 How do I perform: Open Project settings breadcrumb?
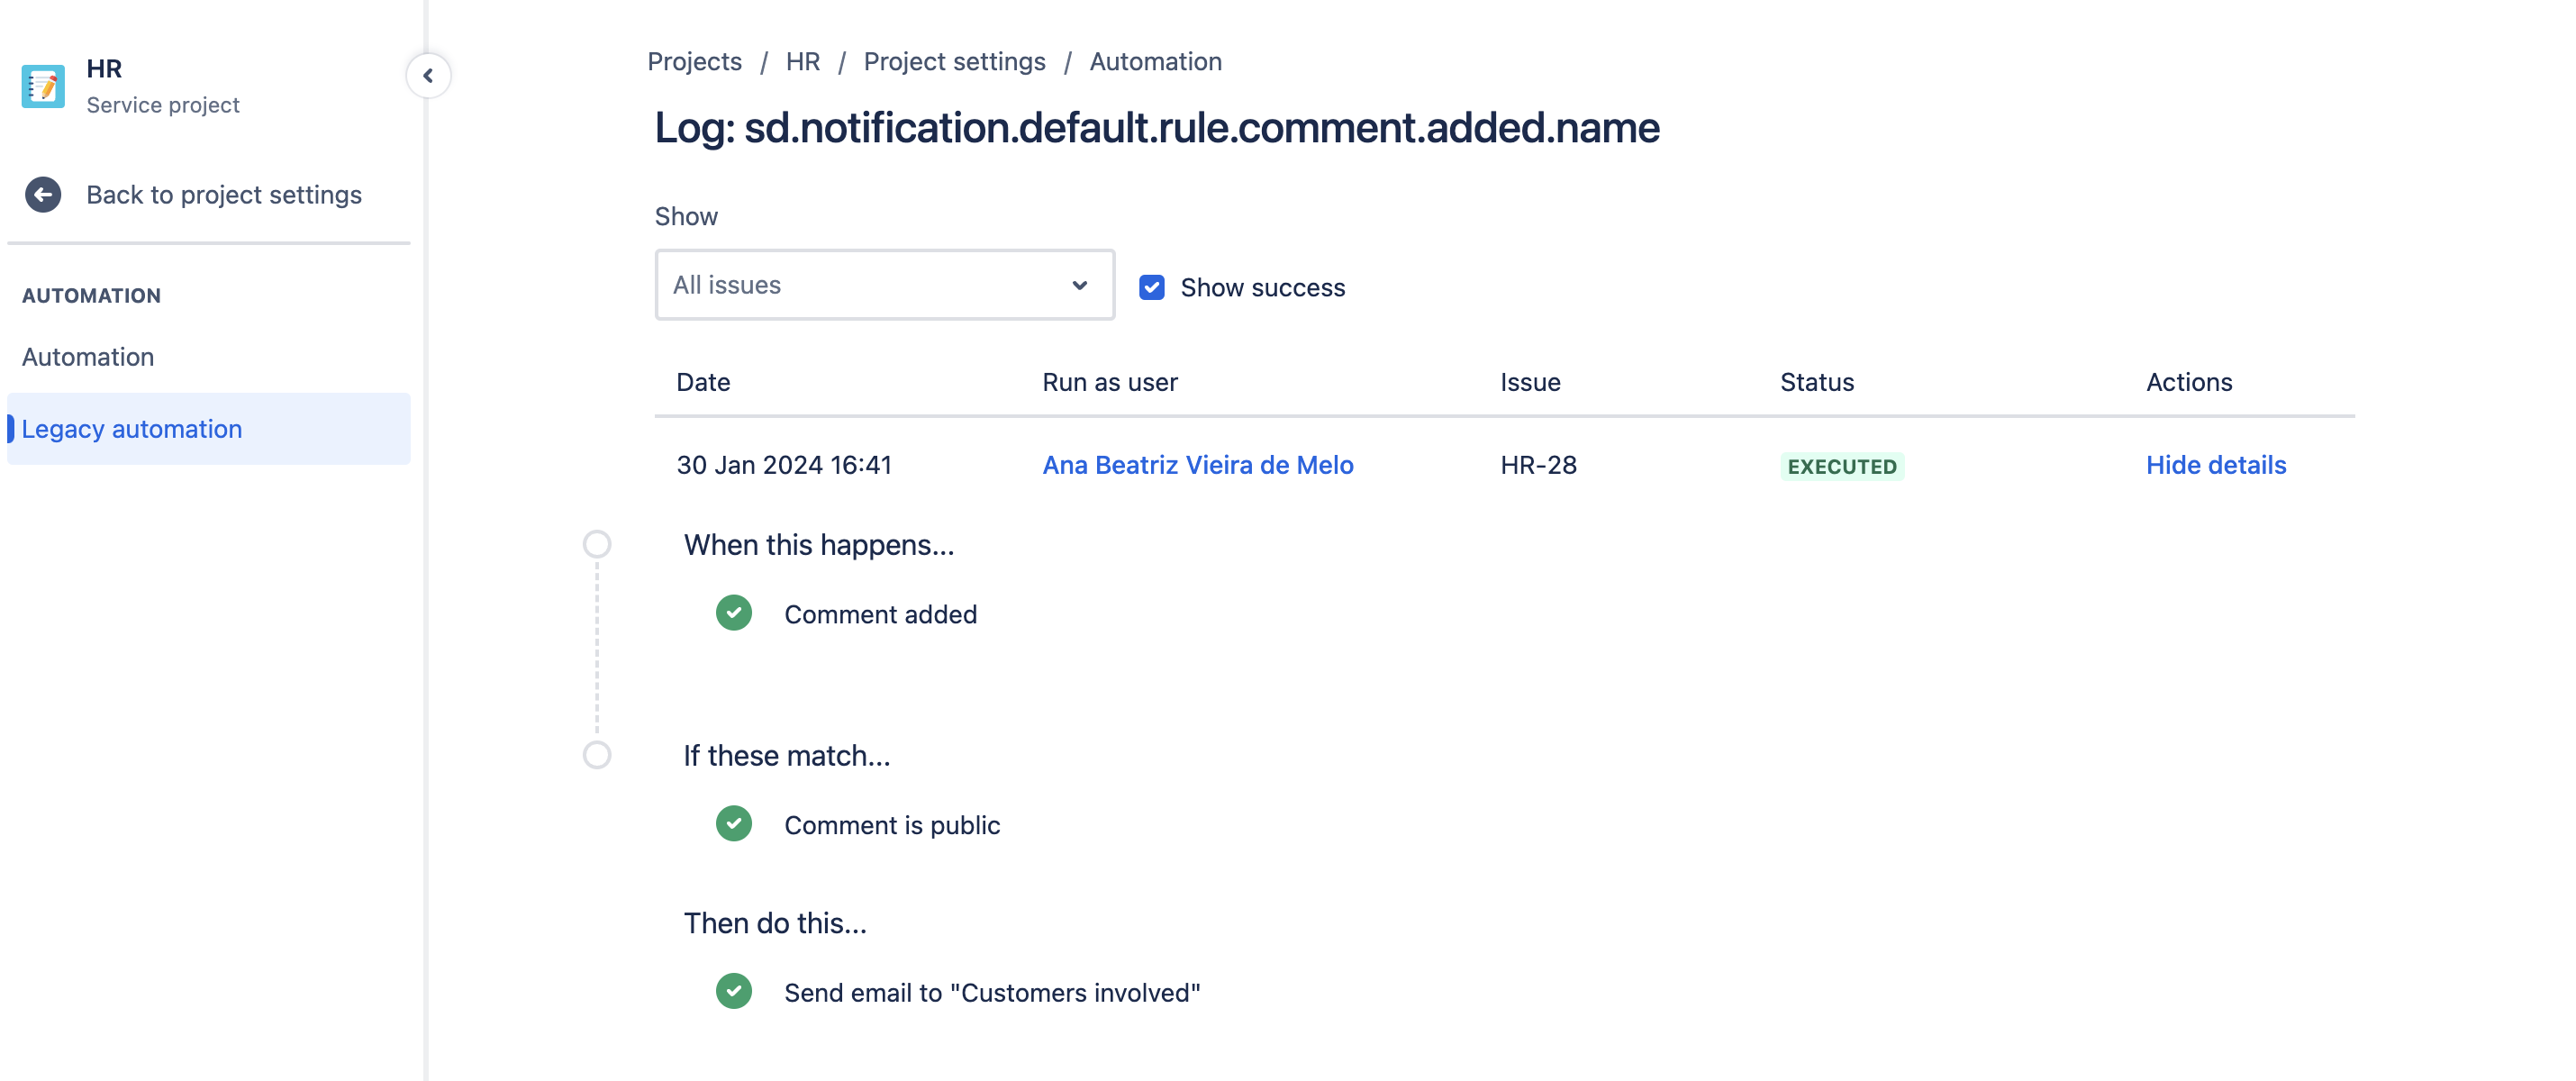(954, 62)
